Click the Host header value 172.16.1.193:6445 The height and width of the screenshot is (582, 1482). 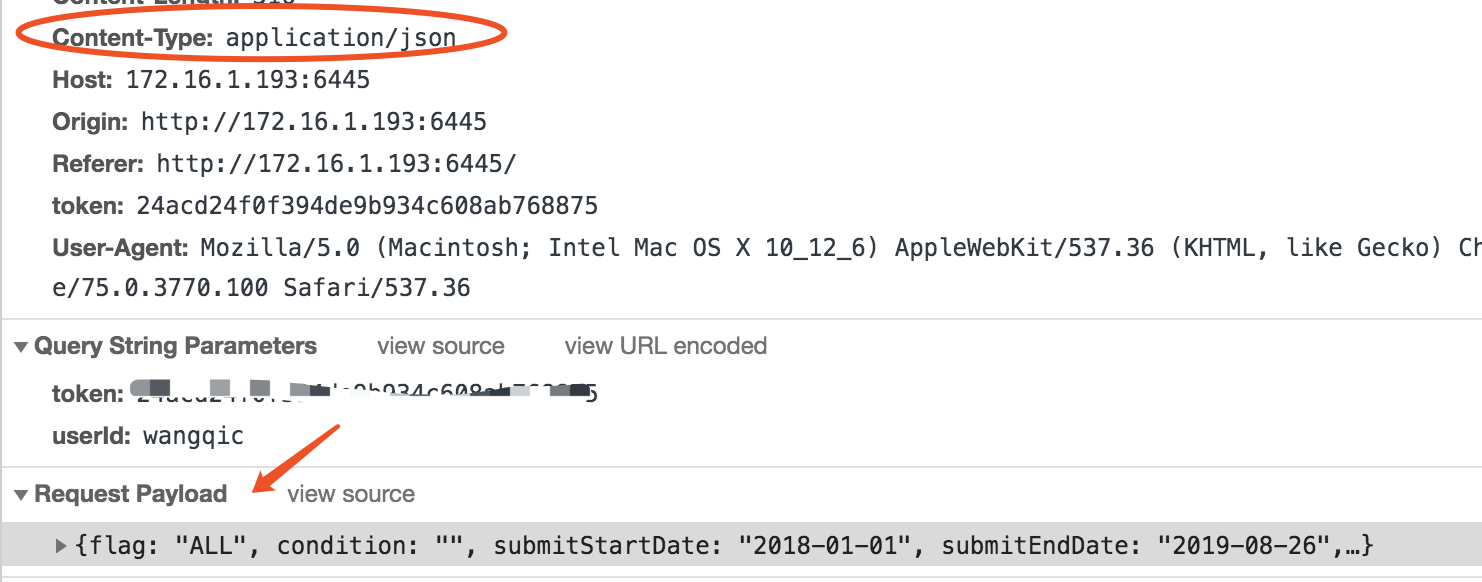(x=248, y=79)
